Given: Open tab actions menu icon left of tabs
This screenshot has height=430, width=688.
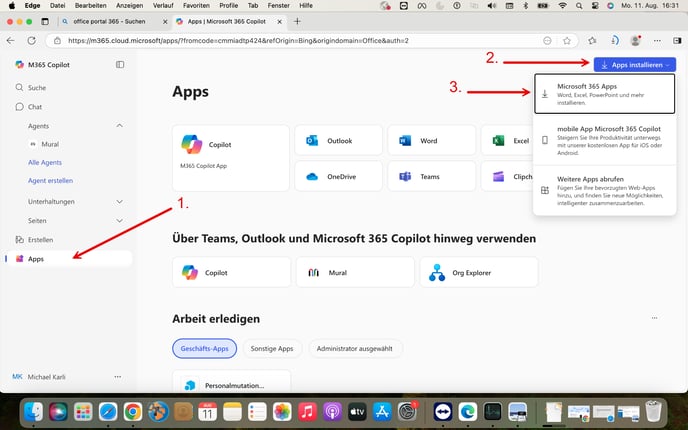Looking at the screenshot, I should pyautogui.click(x=45, y=21).
